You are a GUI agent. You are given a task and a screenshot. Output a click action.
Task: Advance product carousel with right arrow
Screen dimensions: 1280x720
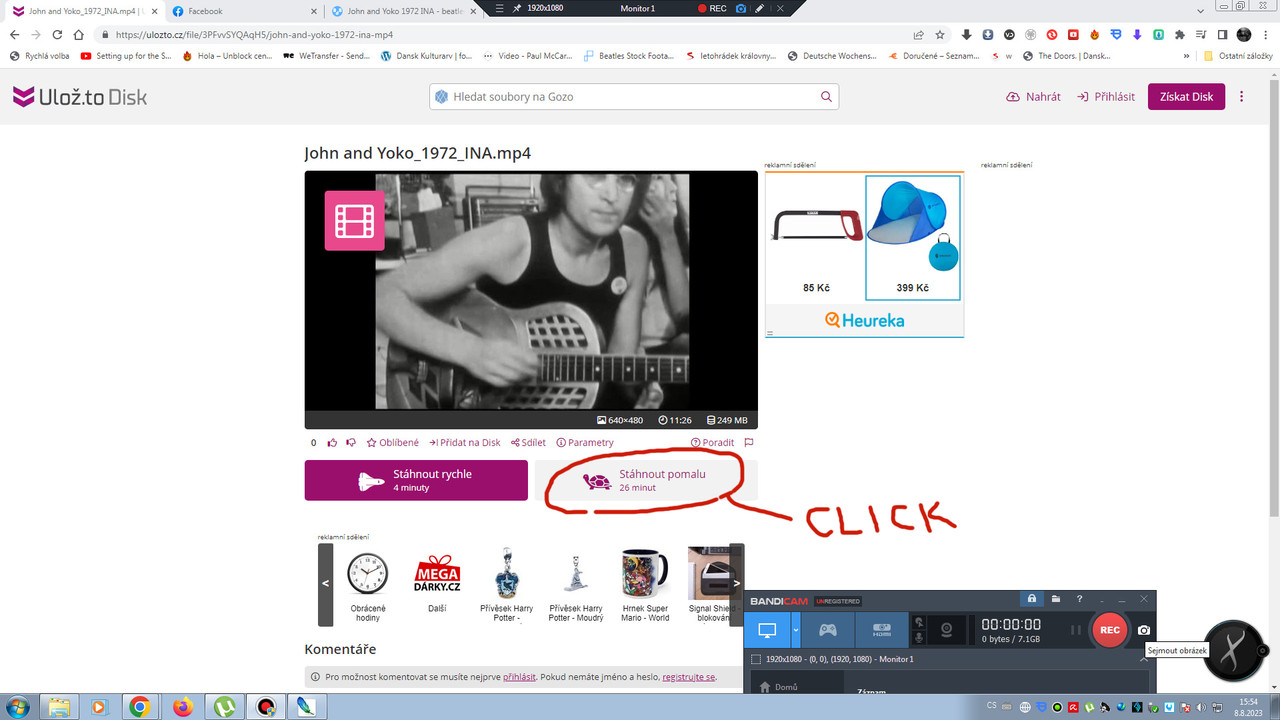point(737,583)
